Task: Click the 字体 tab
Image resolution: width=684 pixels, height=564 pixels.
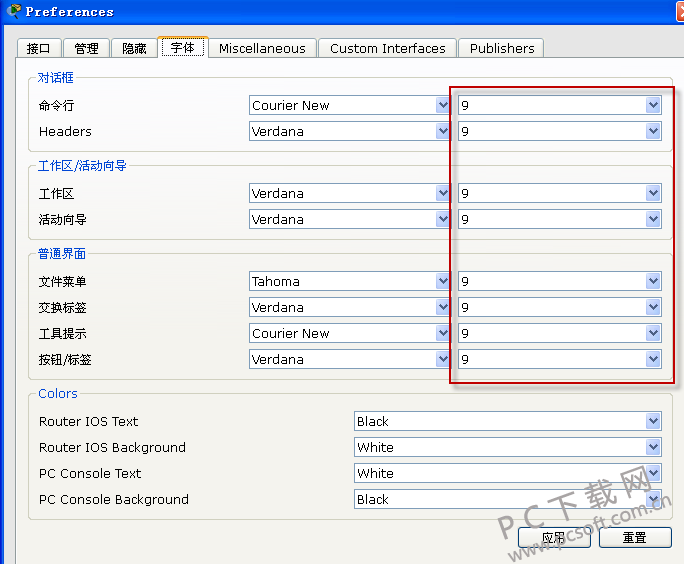Action: click(x=183, y=47)
